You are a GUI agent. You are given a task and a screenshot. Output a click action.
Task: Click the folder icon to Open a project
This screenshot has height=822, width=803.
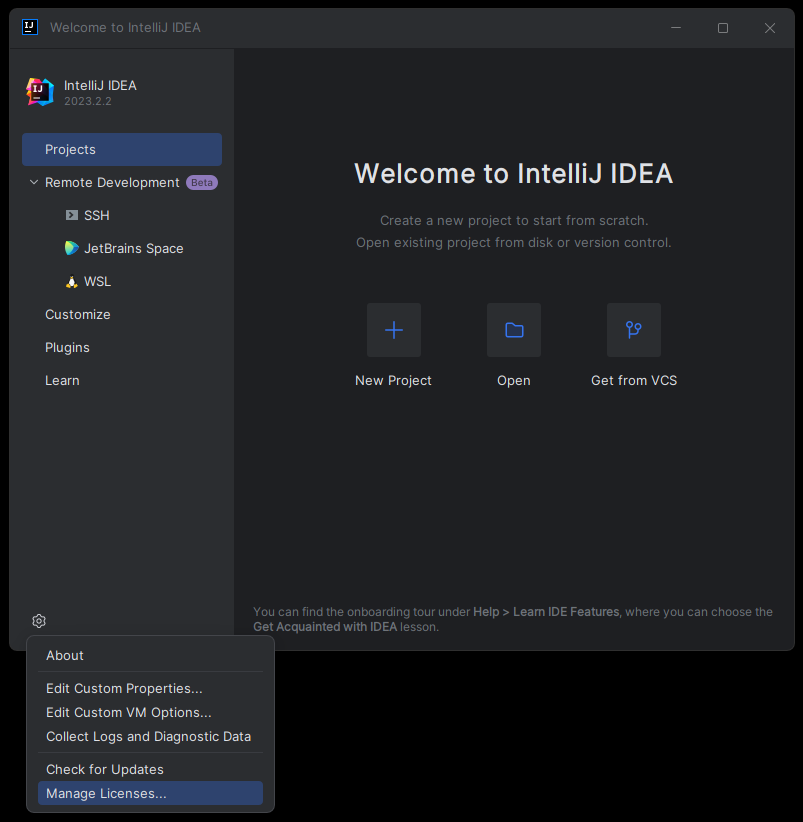(x=514, y=330)
